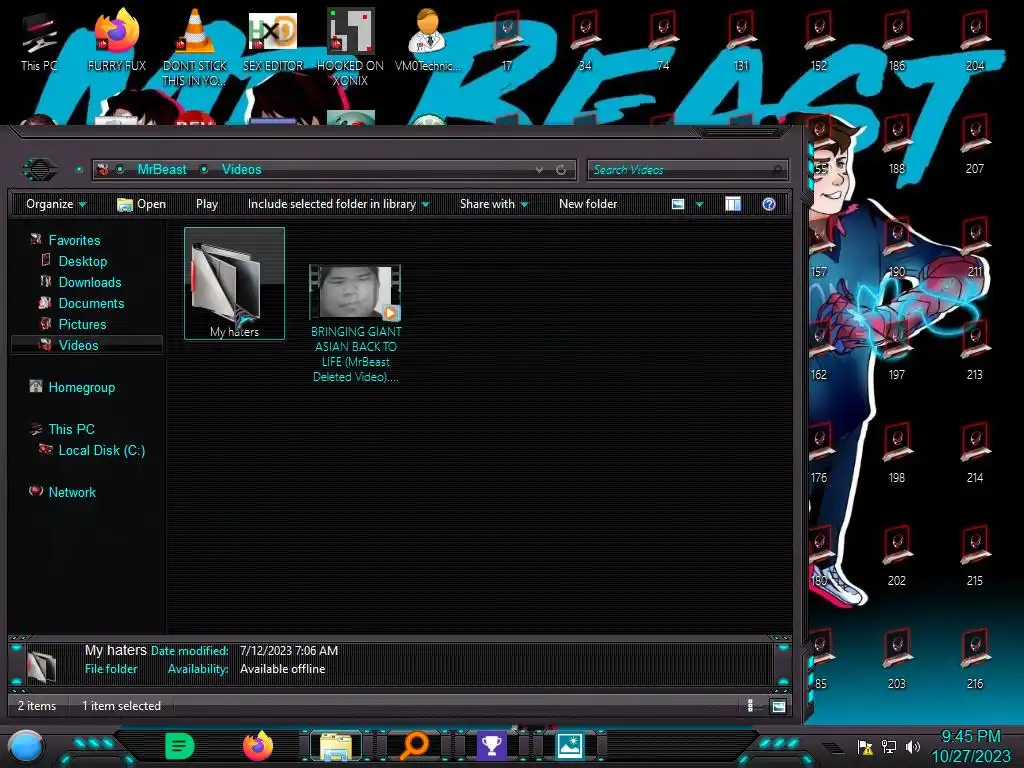Select desktop icon labeled 214
Image resolution: width=1024 pixels, height=768 pixels.
[x=975, y=453]
